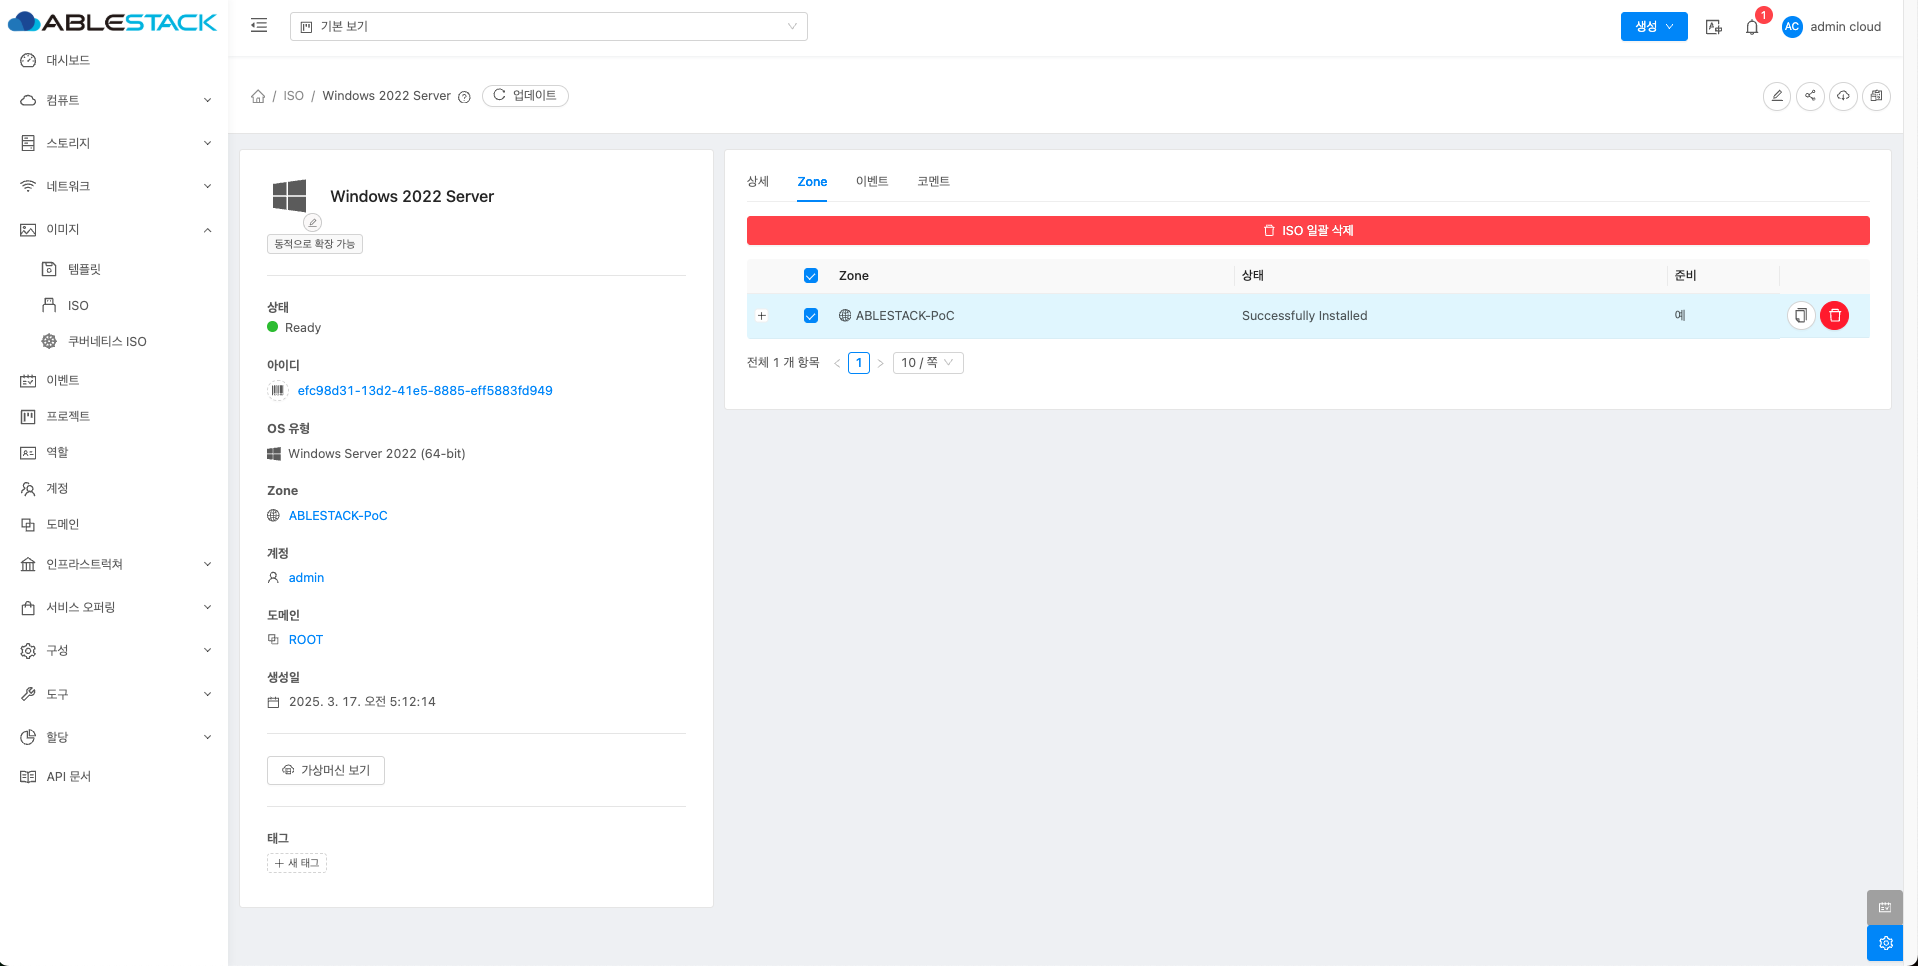Click the red delete ISO trash icon
1918x966 pixels.
(x=1834, y=316)
